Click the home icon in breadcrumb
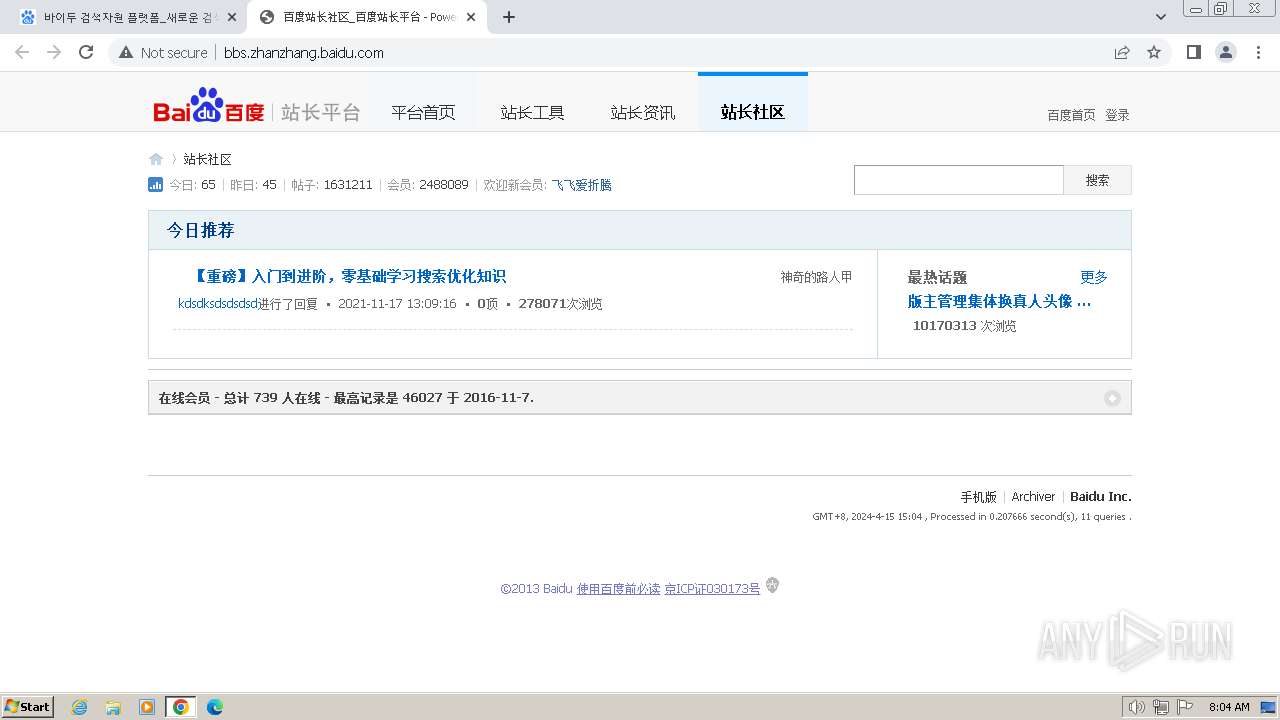 (156, 159)
